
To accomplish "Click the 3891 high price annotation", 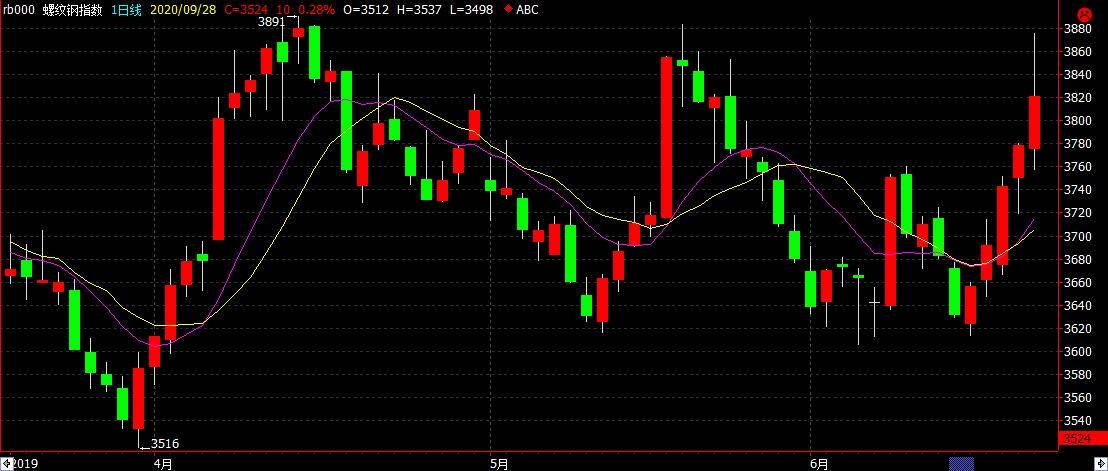I will pos(271,22).
